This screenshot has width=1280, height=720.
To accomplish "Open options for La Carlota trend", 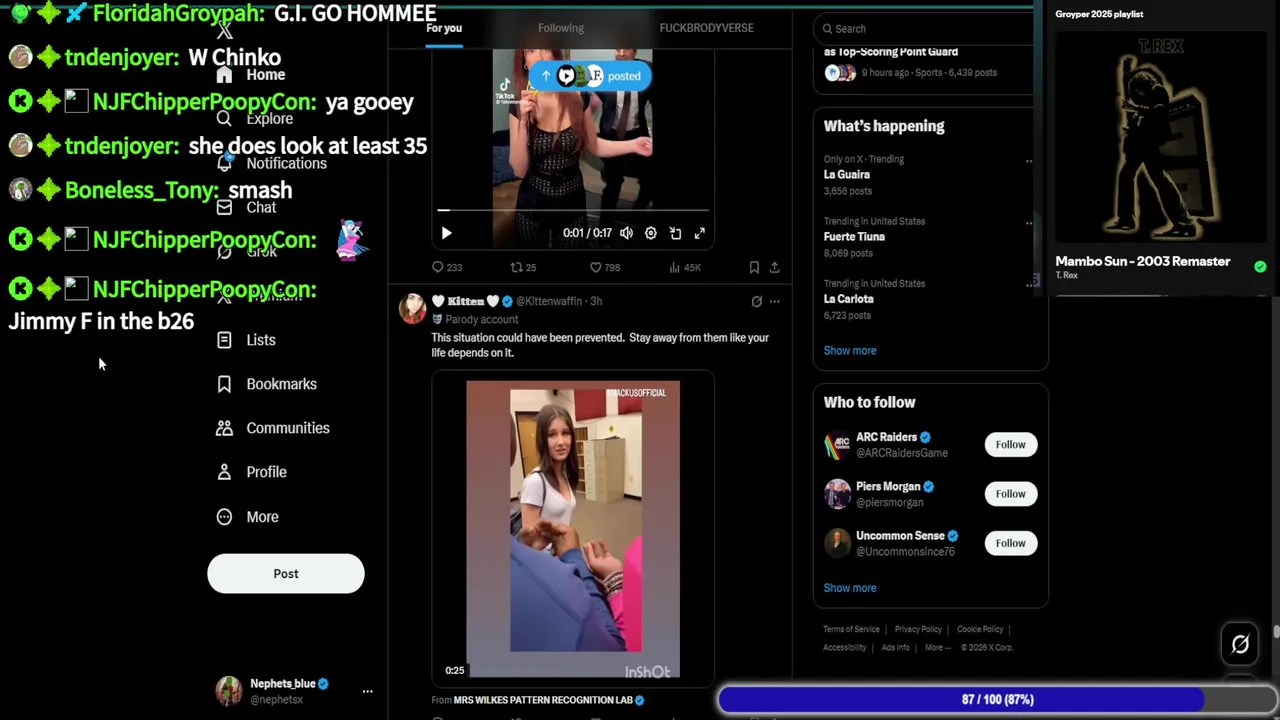I will tap(1031, 283).
